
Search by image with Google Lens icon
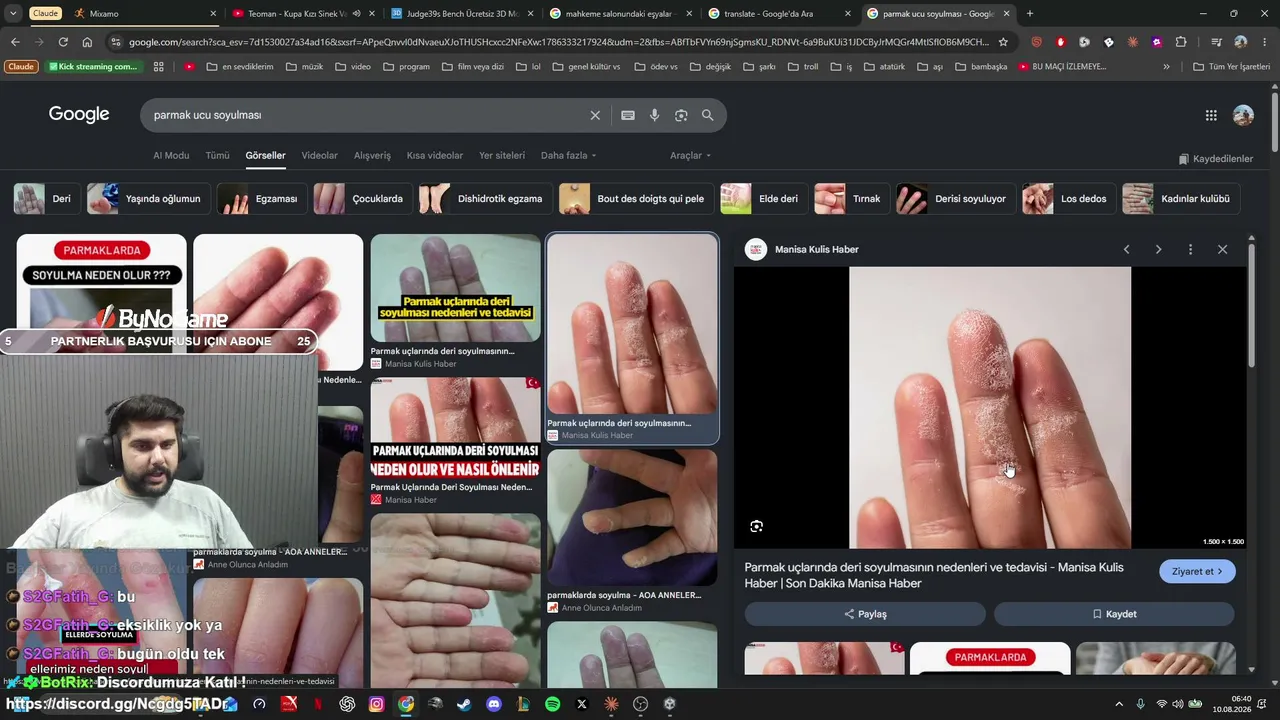point(681,115)
